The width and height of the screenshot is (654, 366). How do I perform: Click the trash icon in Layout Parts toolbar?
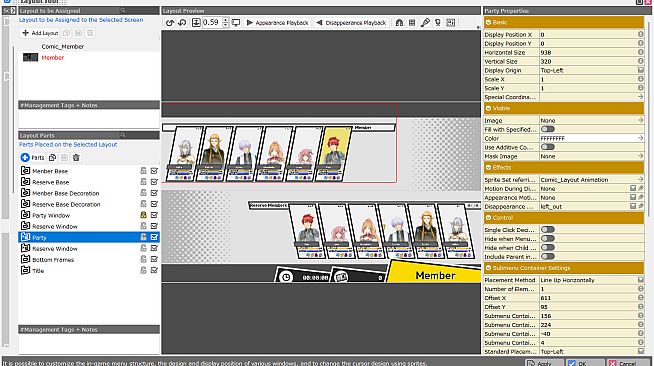tap(76, 158)
